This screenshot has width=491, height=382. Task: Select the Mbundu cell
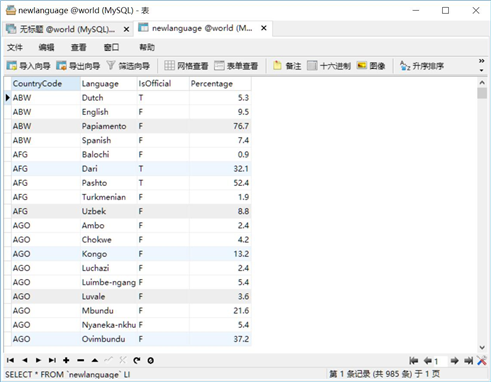(109, 311)
